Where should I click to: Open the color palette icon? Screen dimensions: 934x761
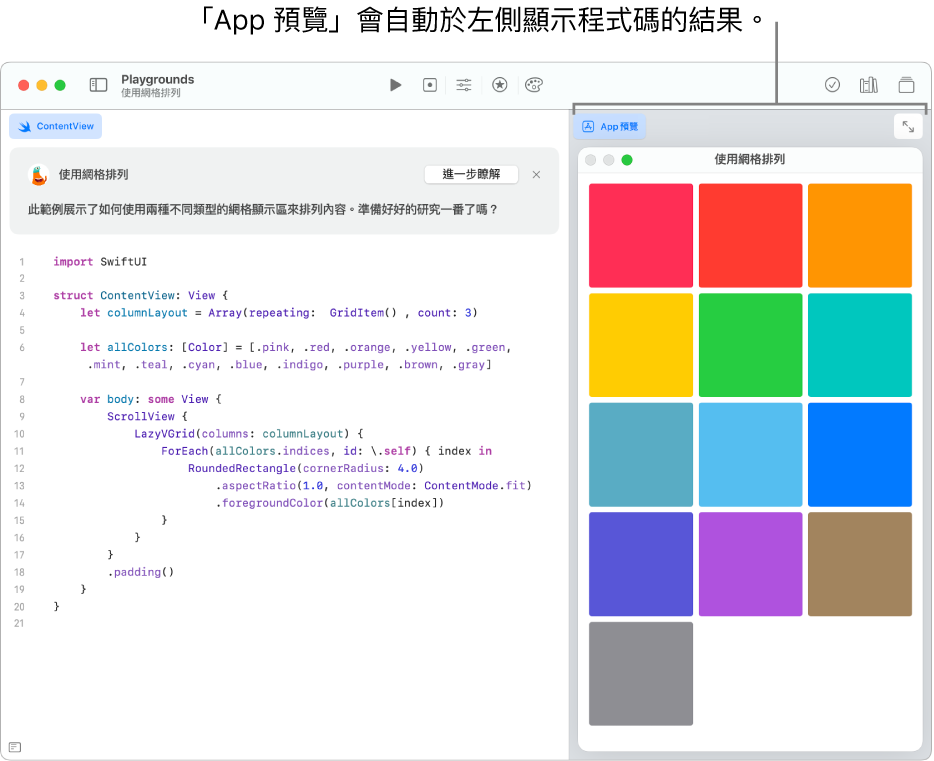(x=534, y=85)
